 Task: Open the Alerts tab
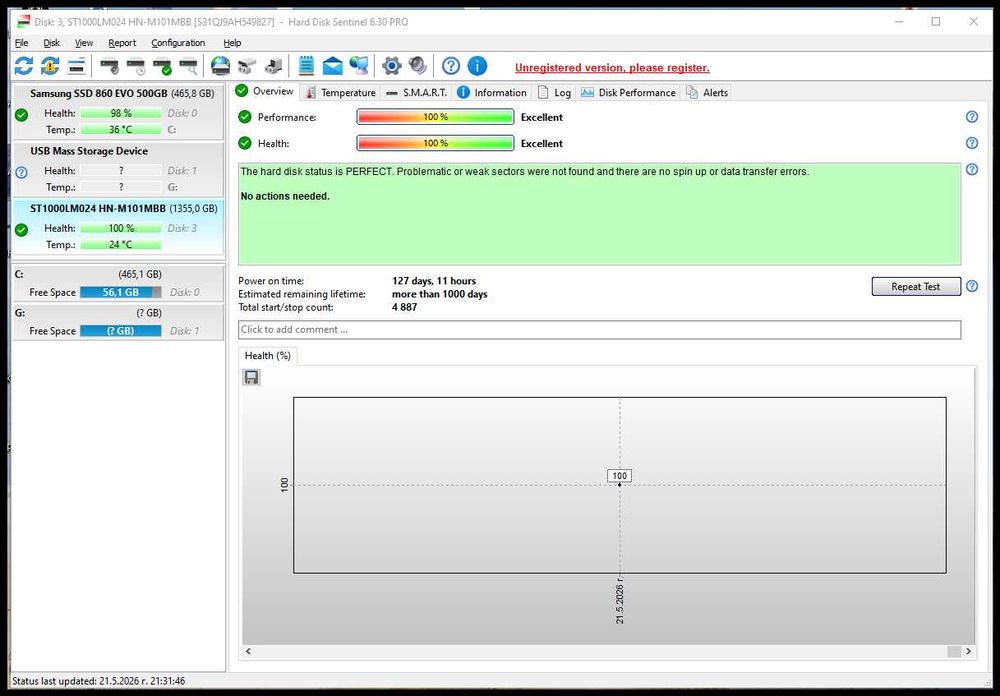coord(707,93)
